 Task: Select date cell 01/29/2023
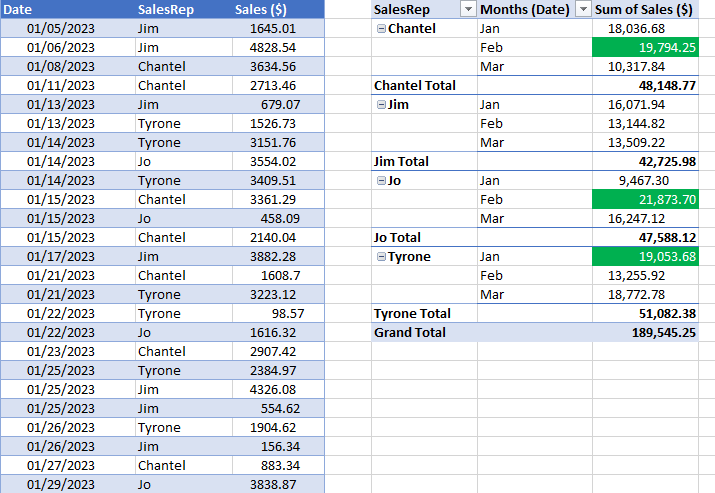coord(68,484)
